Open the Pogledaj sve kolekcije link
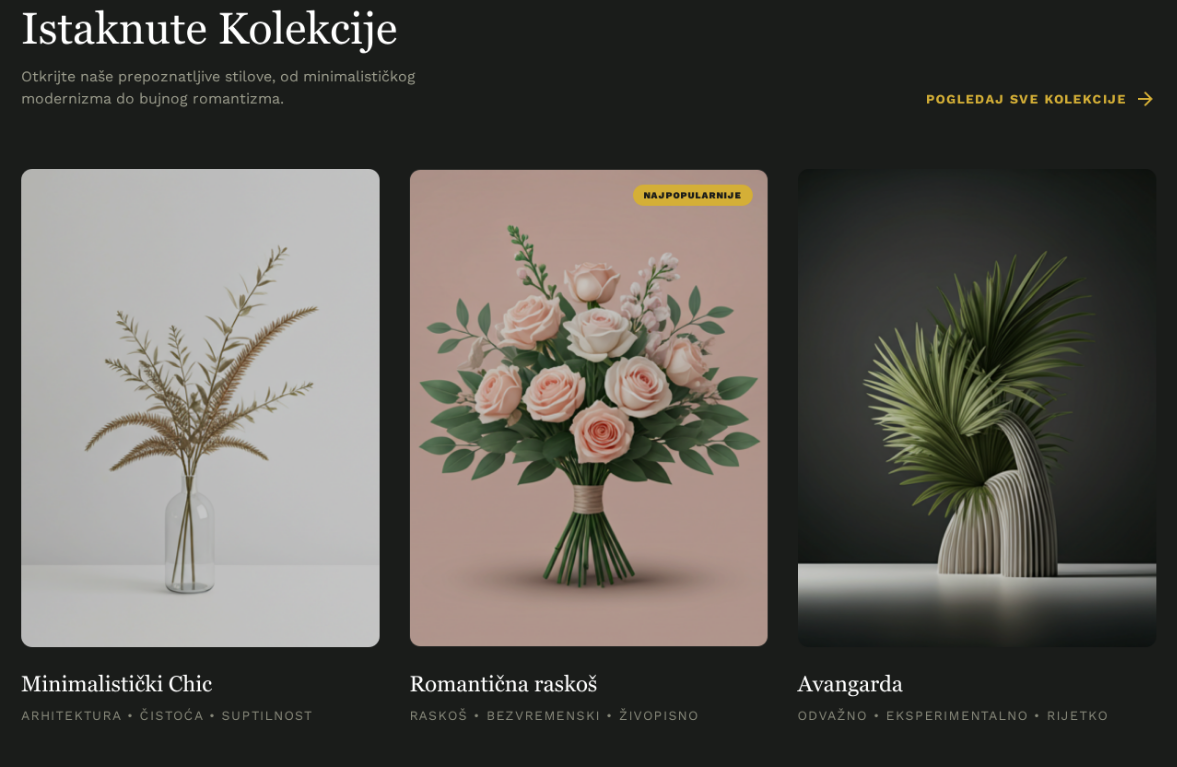 [1039, 99]
